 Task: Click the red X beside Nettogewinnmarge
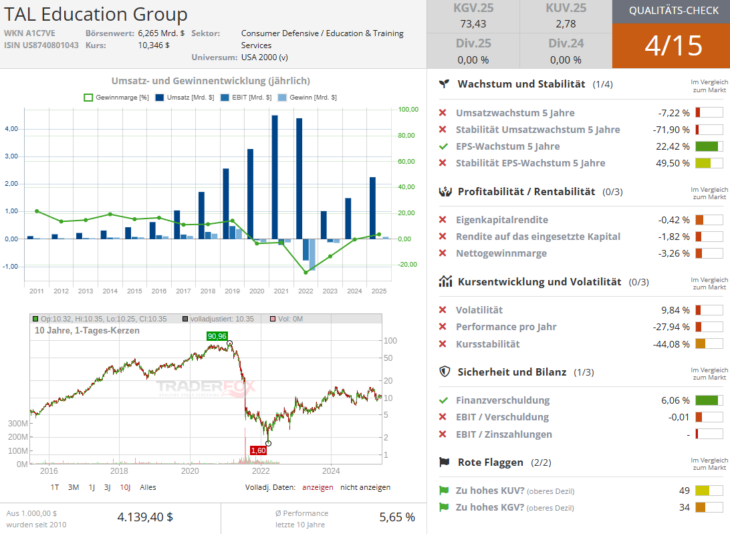pos(443,253)
